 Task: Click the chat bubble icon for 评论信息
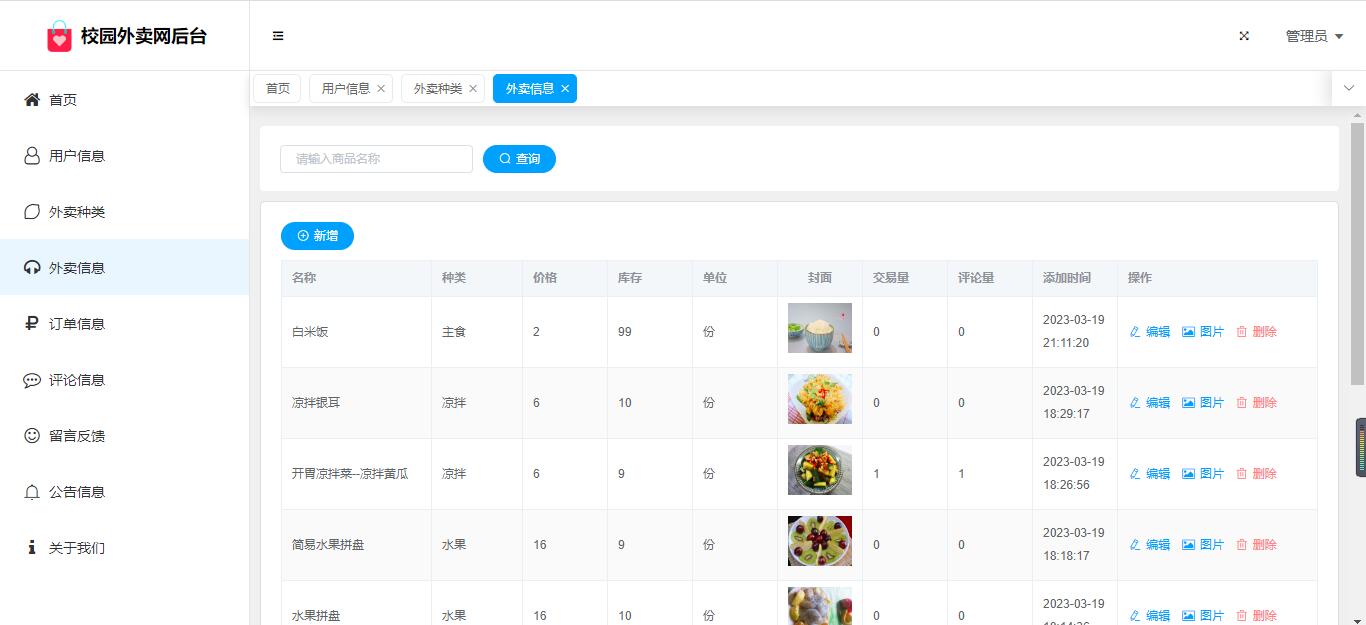click(32, 380)
